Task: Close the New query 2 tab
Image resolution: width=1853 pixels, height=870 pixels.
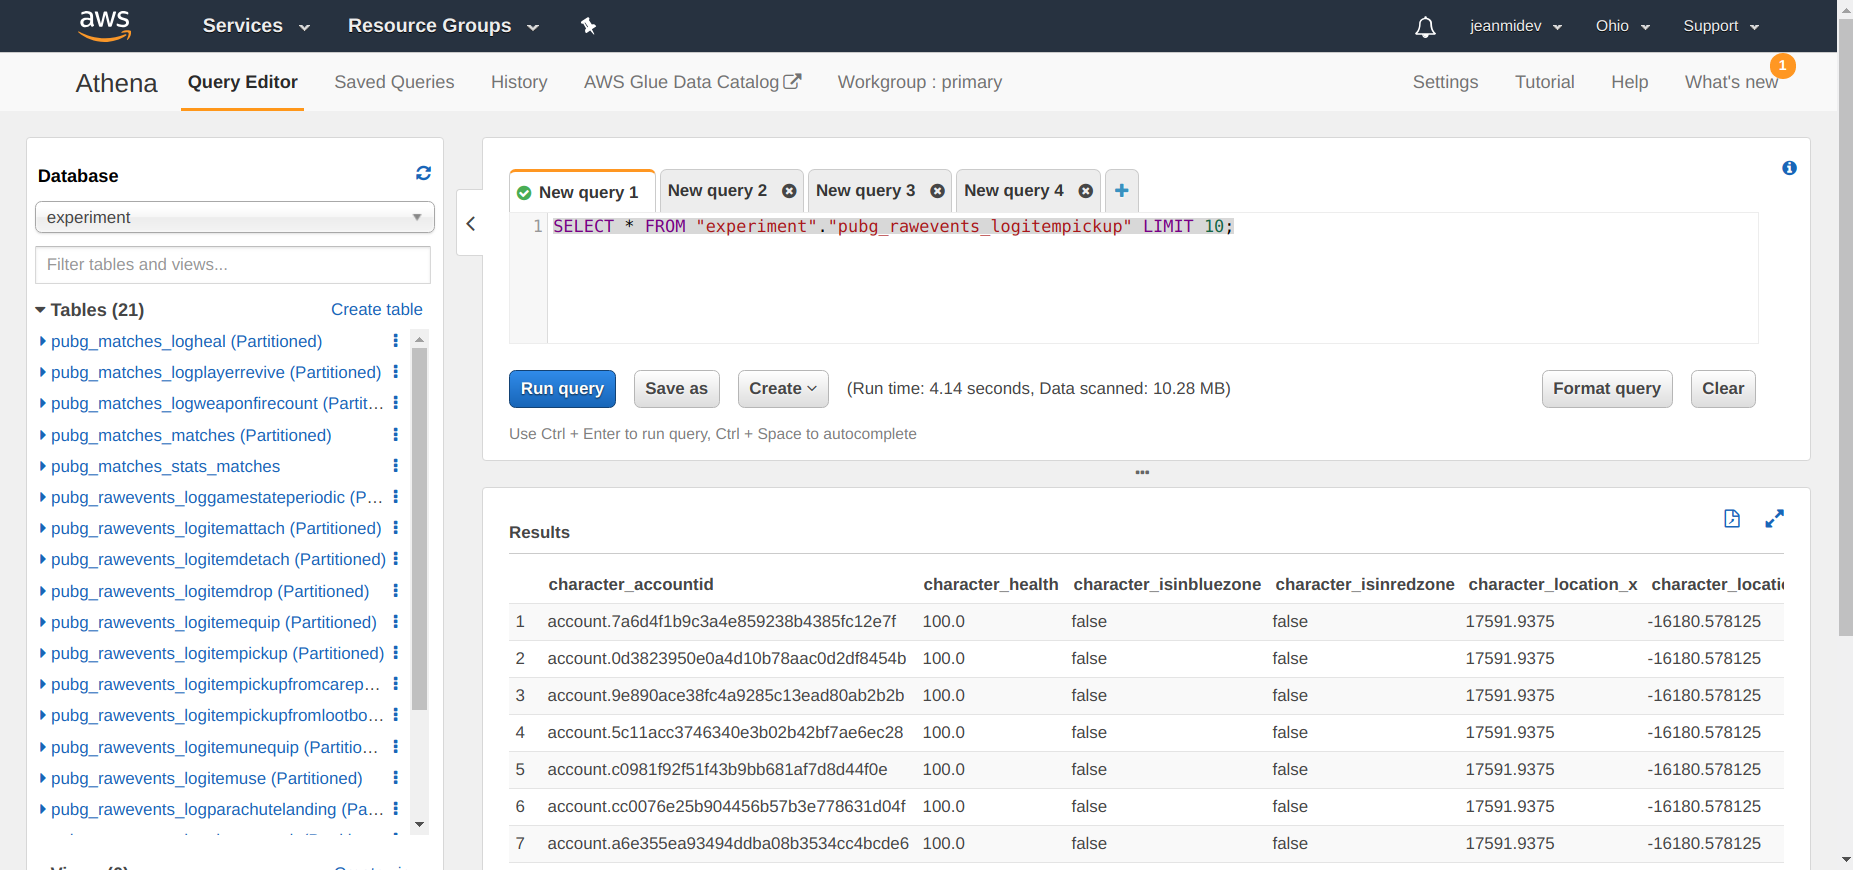Action: [789, 191]
